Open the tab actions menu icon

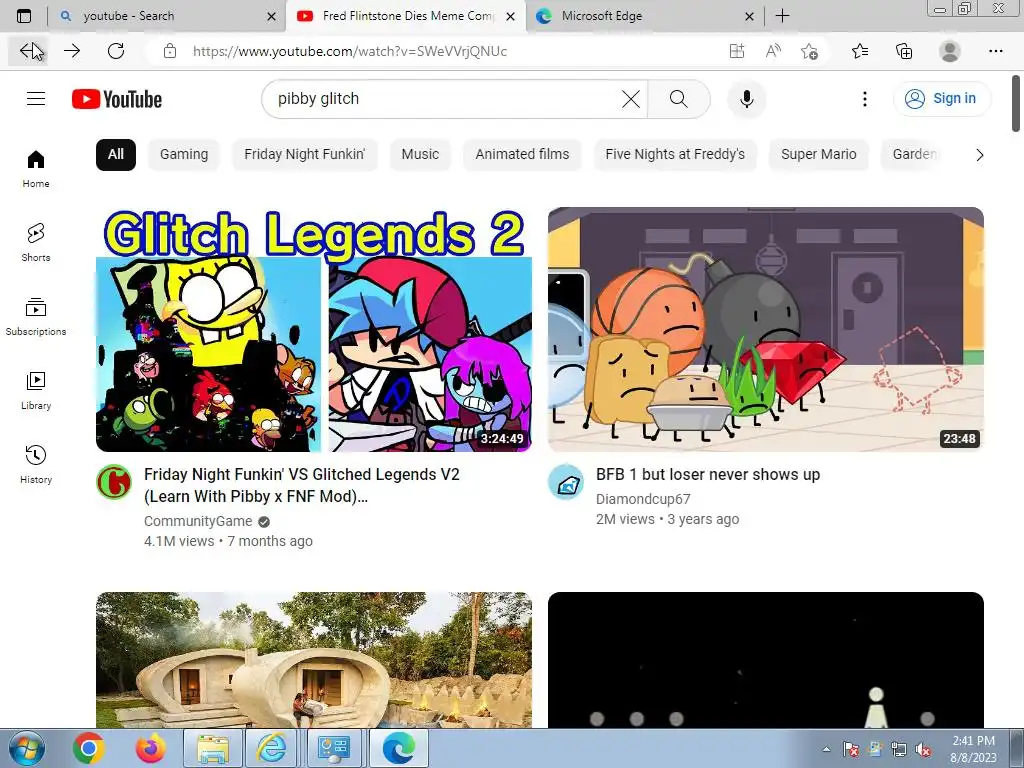(24, 16)
